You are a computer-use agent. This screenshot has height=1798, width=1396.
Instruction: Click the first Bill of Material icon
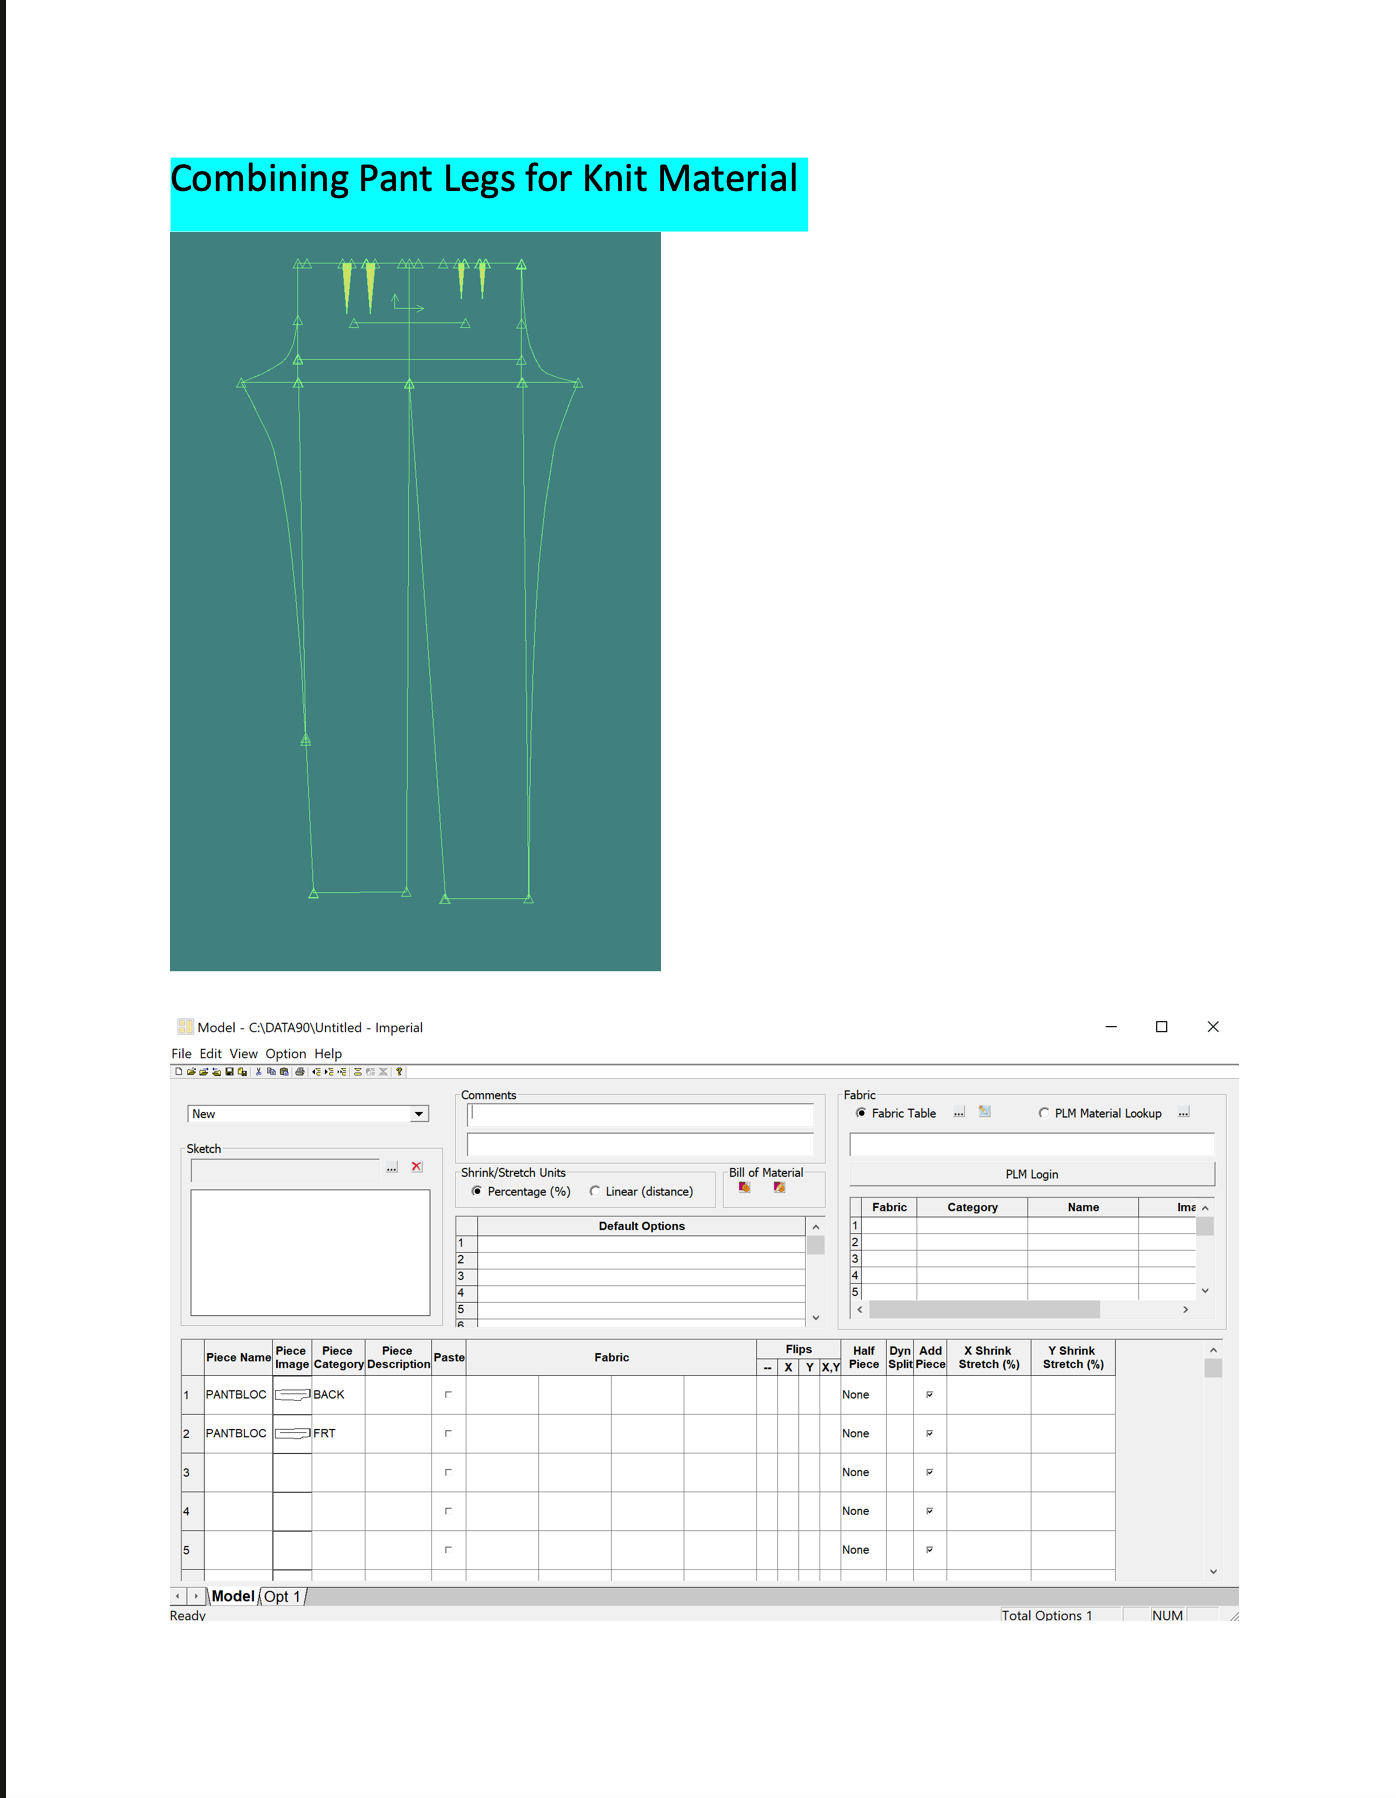pos(745,1187)
